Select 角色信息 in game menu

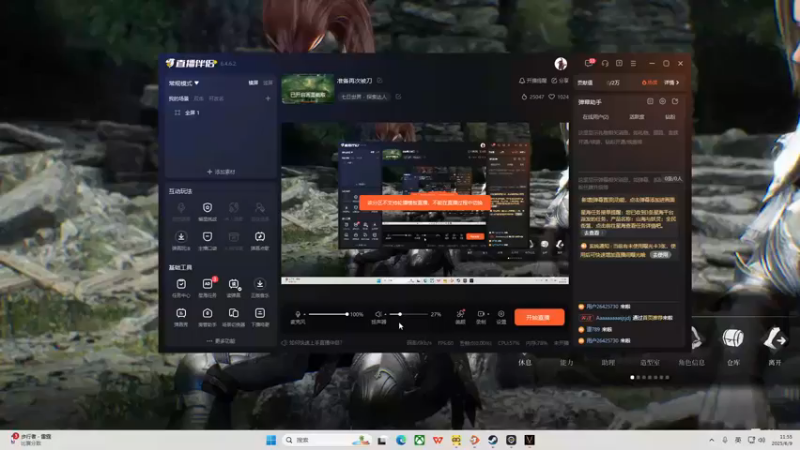click(x=691, y=363)
